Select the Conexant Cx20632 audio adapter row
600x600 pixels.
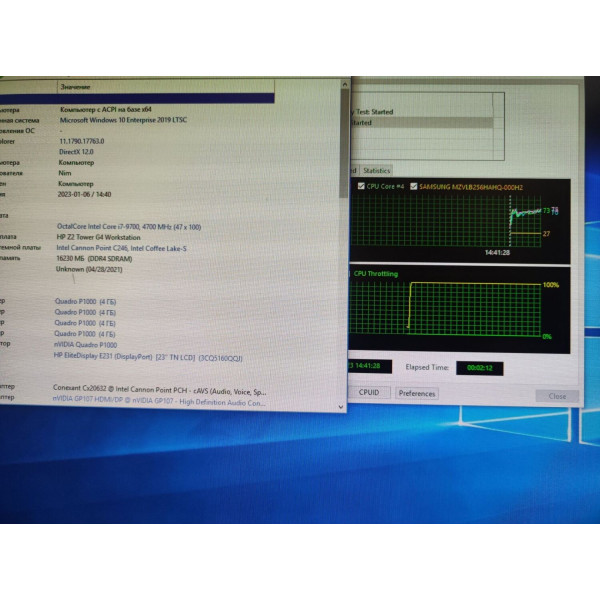click(160, 391)
